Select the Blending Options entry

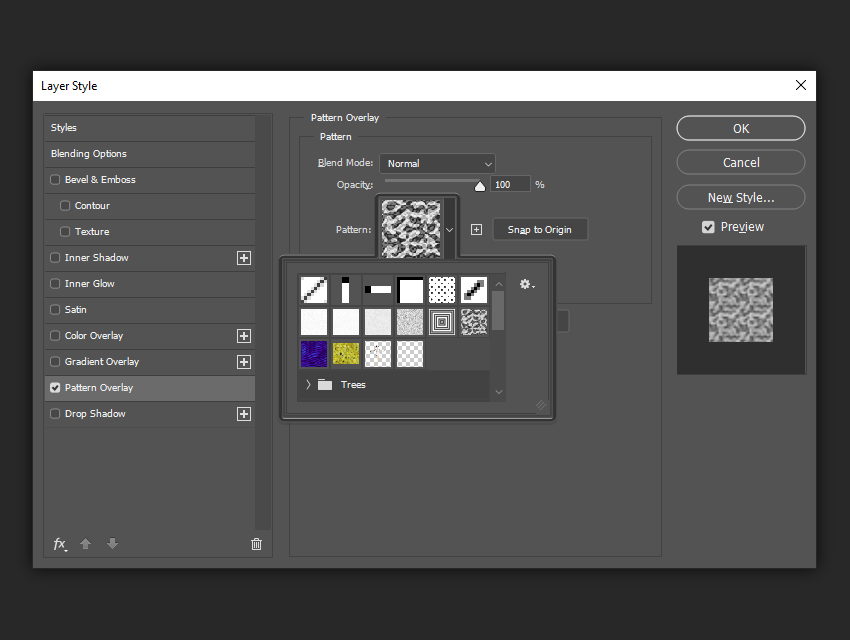pos(150,154)
